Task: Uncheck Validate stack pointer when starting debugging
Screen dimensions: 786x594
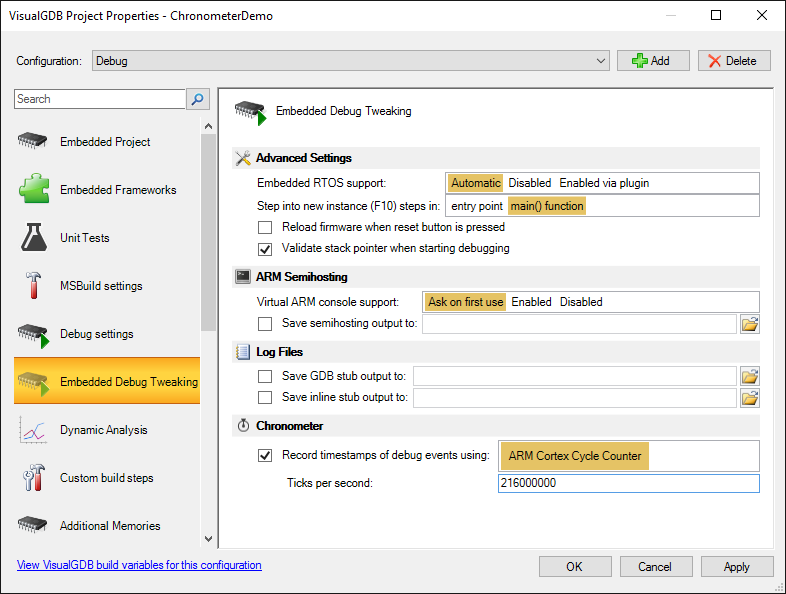Action: (x=265, y=249)
